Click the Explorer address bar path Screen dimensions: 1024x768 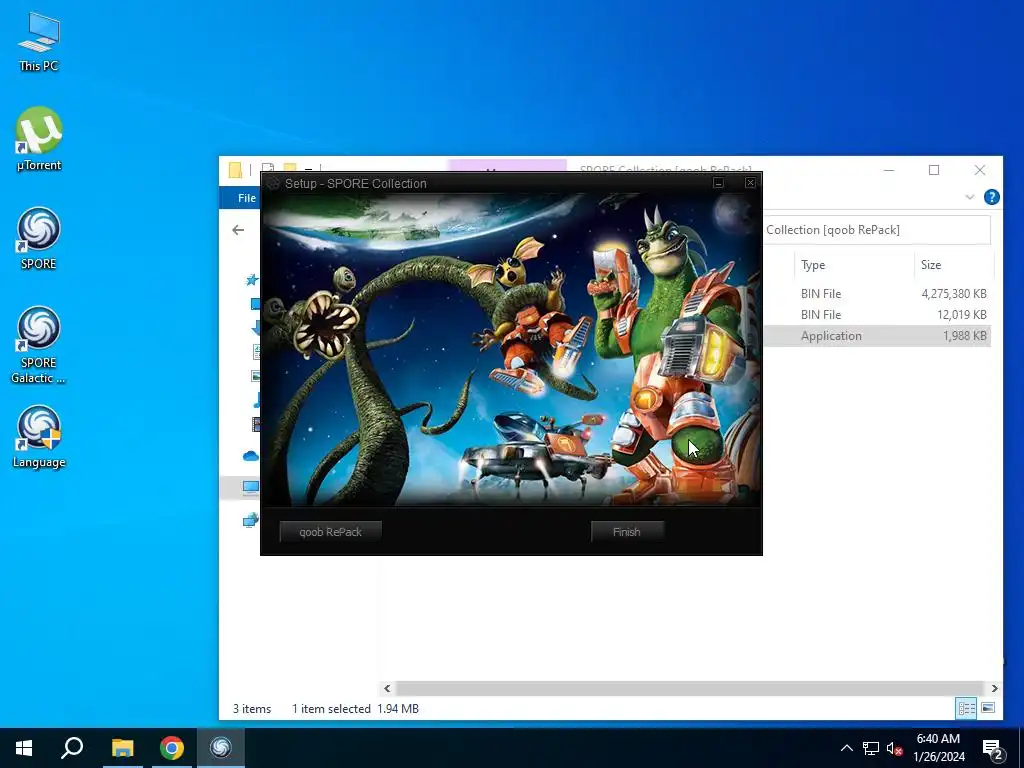click(x=877, y=230)
